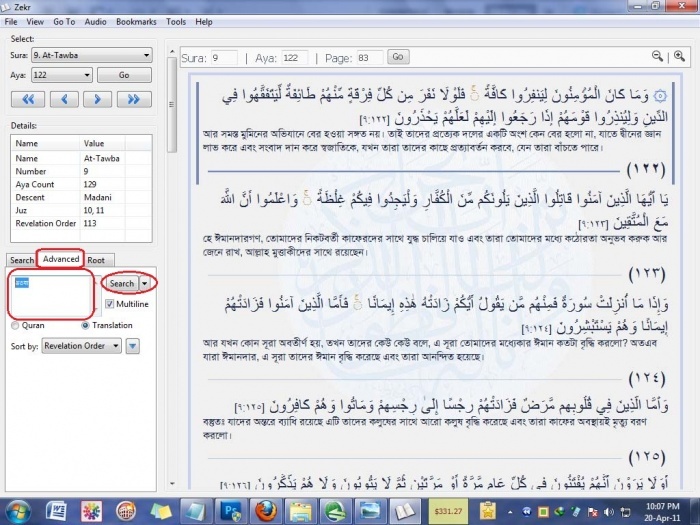700x525 pixels.
Task: Switch to the Root search tab
Action: (96, 260)
